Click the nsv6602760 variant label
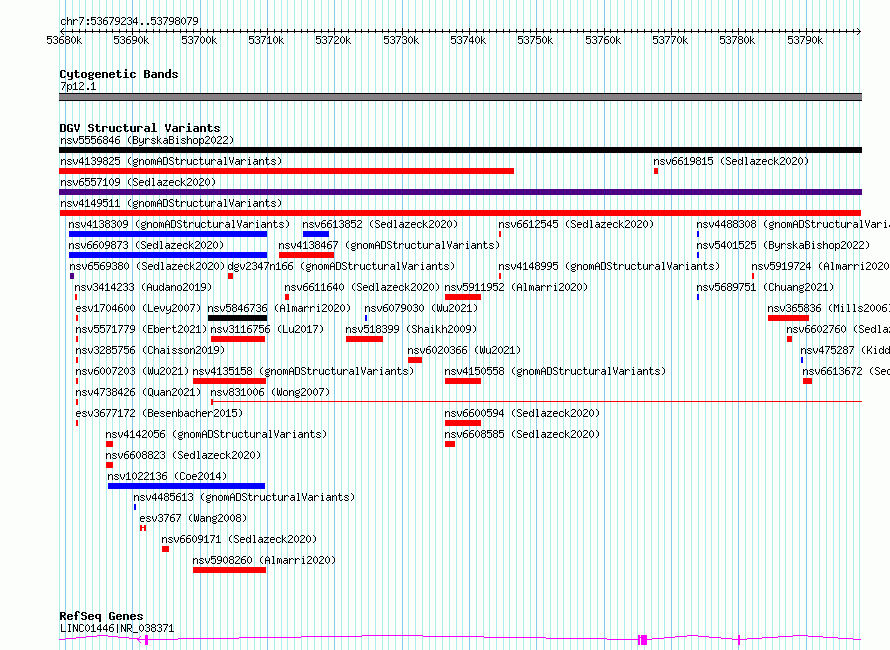890x650 pixels. (838, 329)
